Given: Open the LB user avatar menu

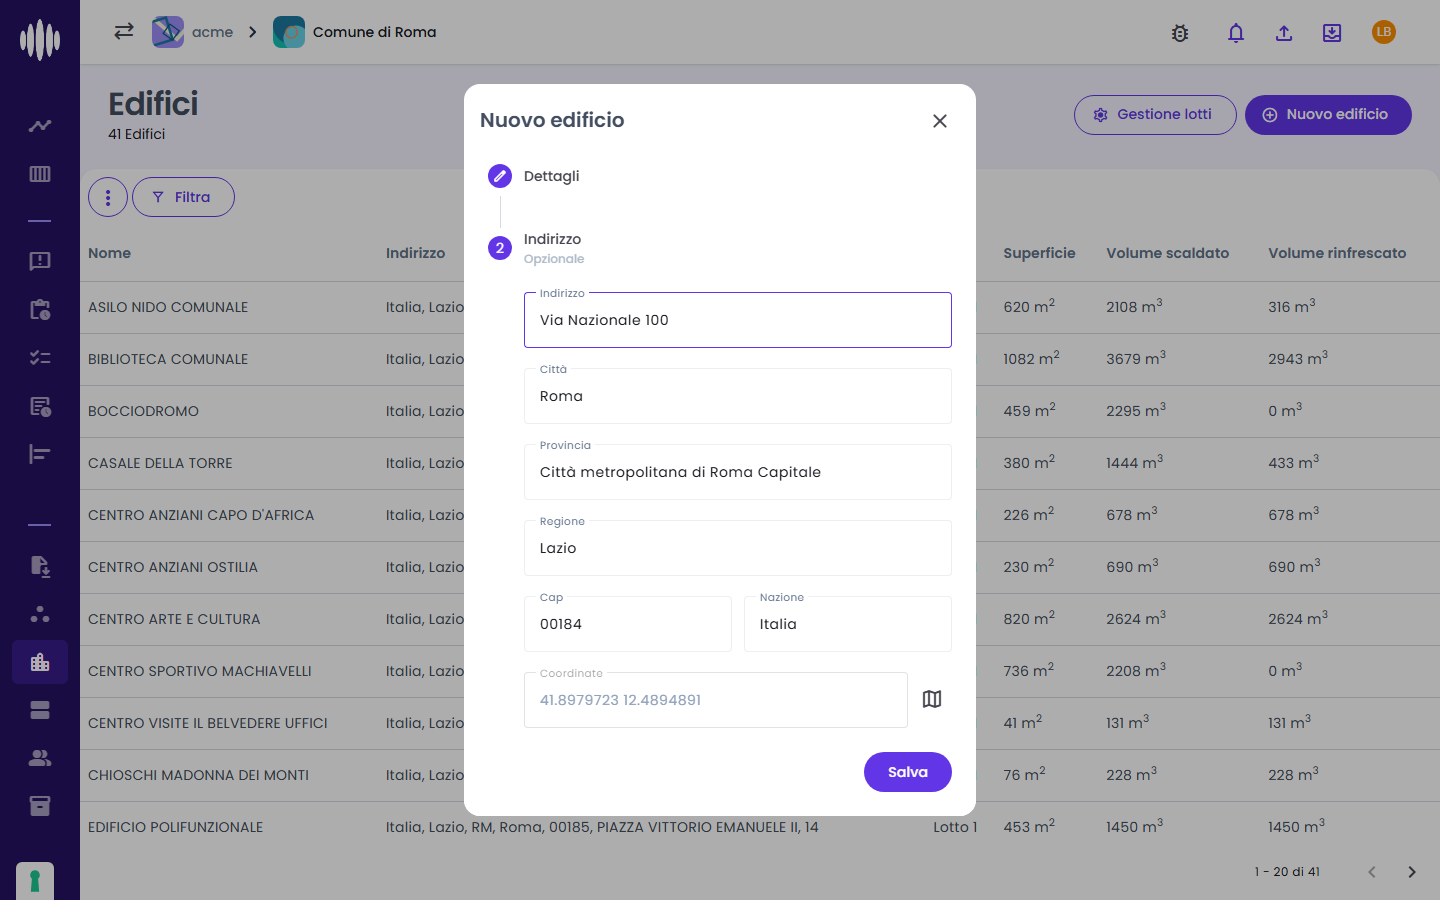Looking at the screenshot, I should click(x=1384, y=32).
